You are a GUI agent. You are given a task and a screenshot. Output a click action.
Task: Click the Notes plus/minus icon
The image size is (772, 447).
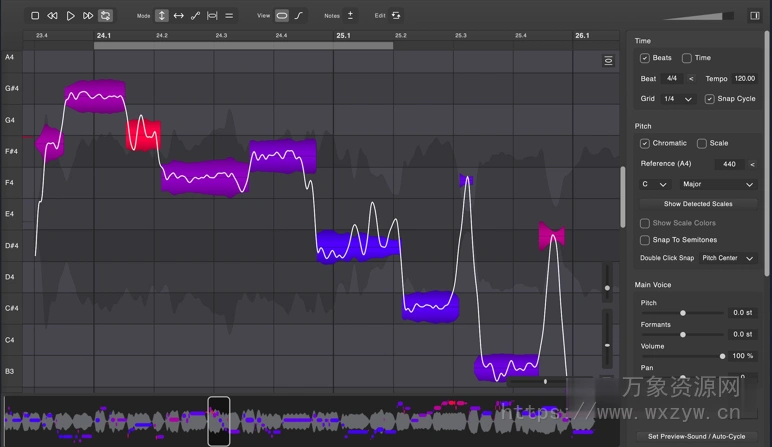[x=351, y=15]
